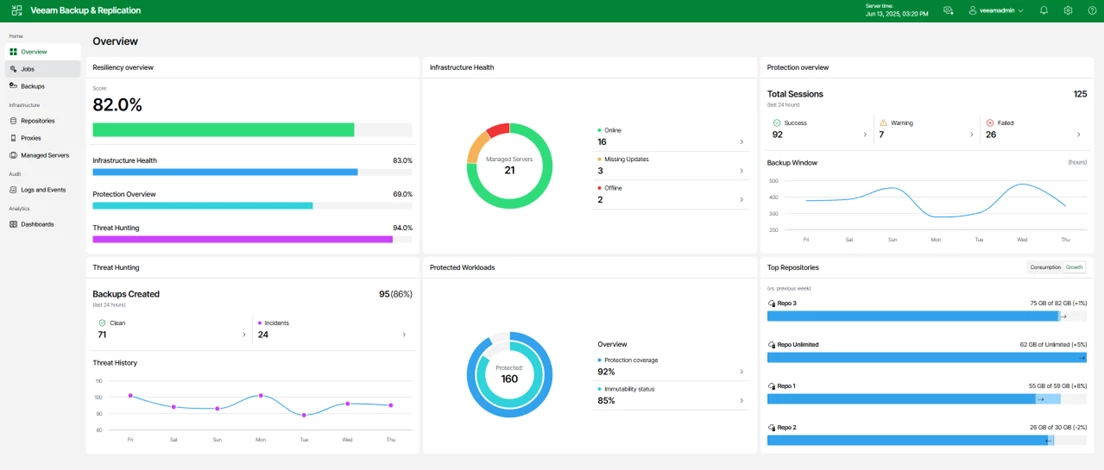
Task: Click the Protected 160 donut chart
Action: click(x=510, y=374)
